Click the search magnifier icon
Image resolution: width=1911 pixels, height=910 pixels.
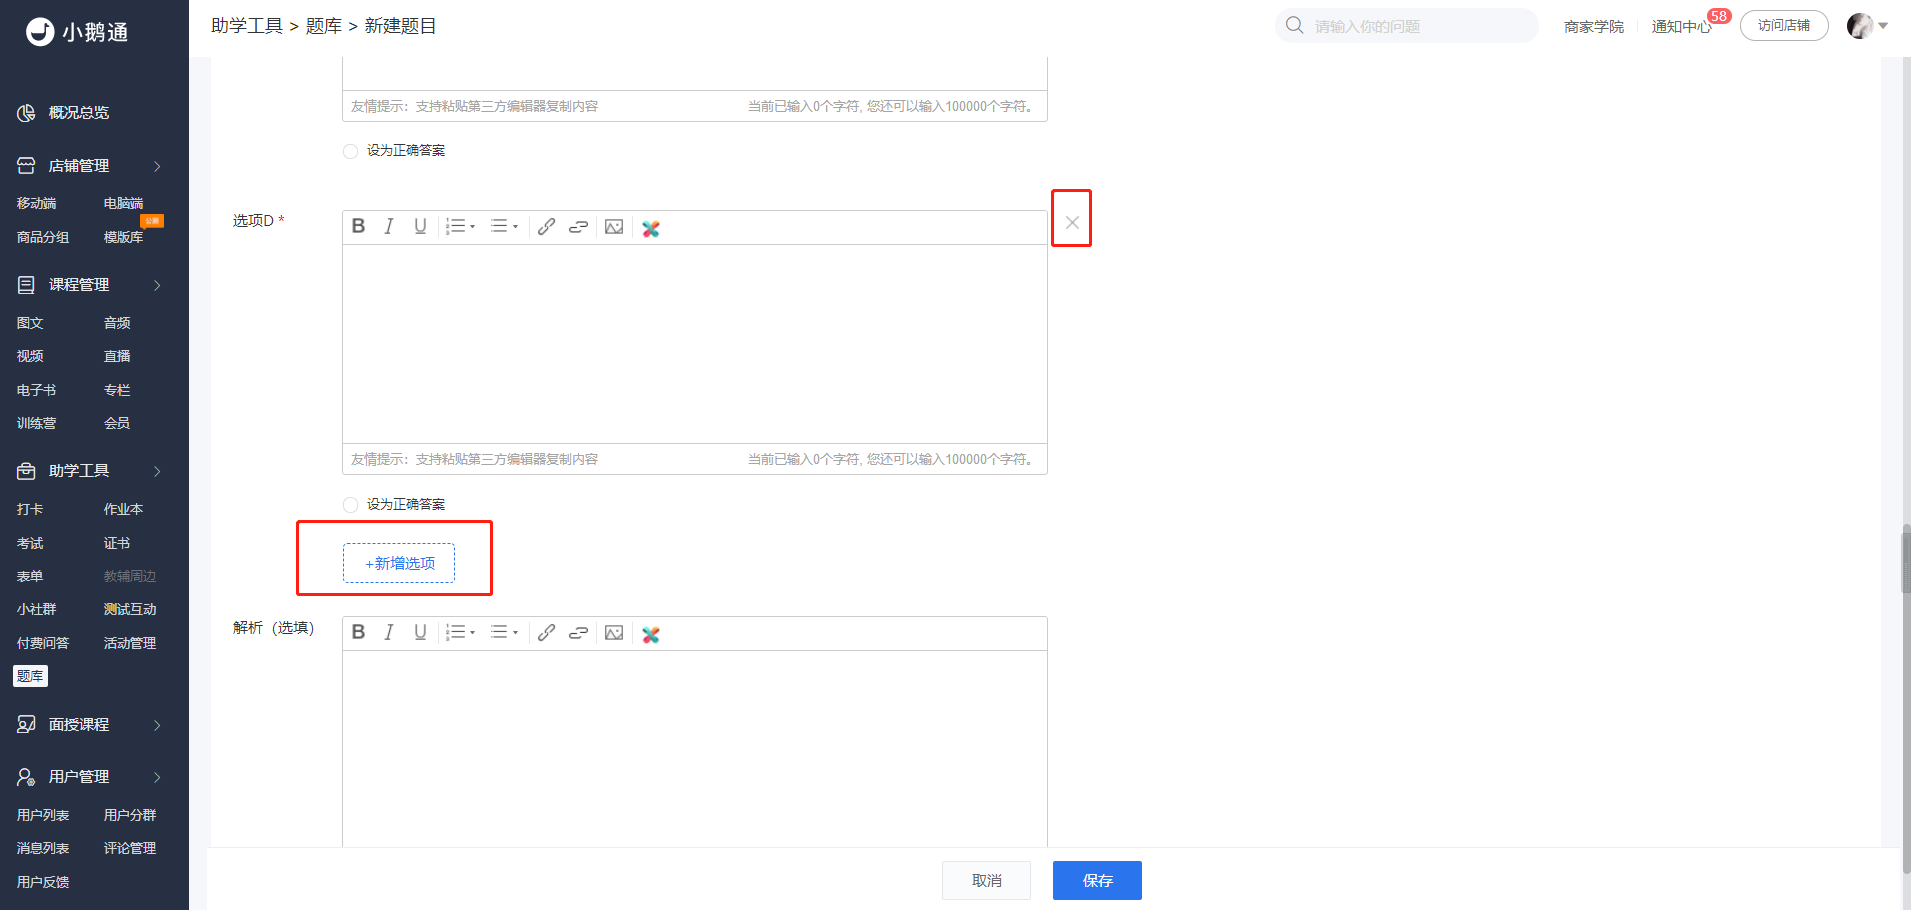click(1294, 25)
